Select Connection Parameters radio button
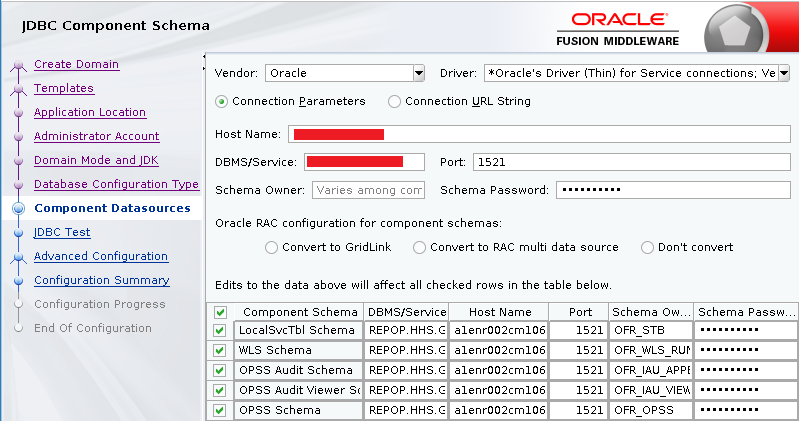Viewport: 799px width, 421px height. (222, 101)
